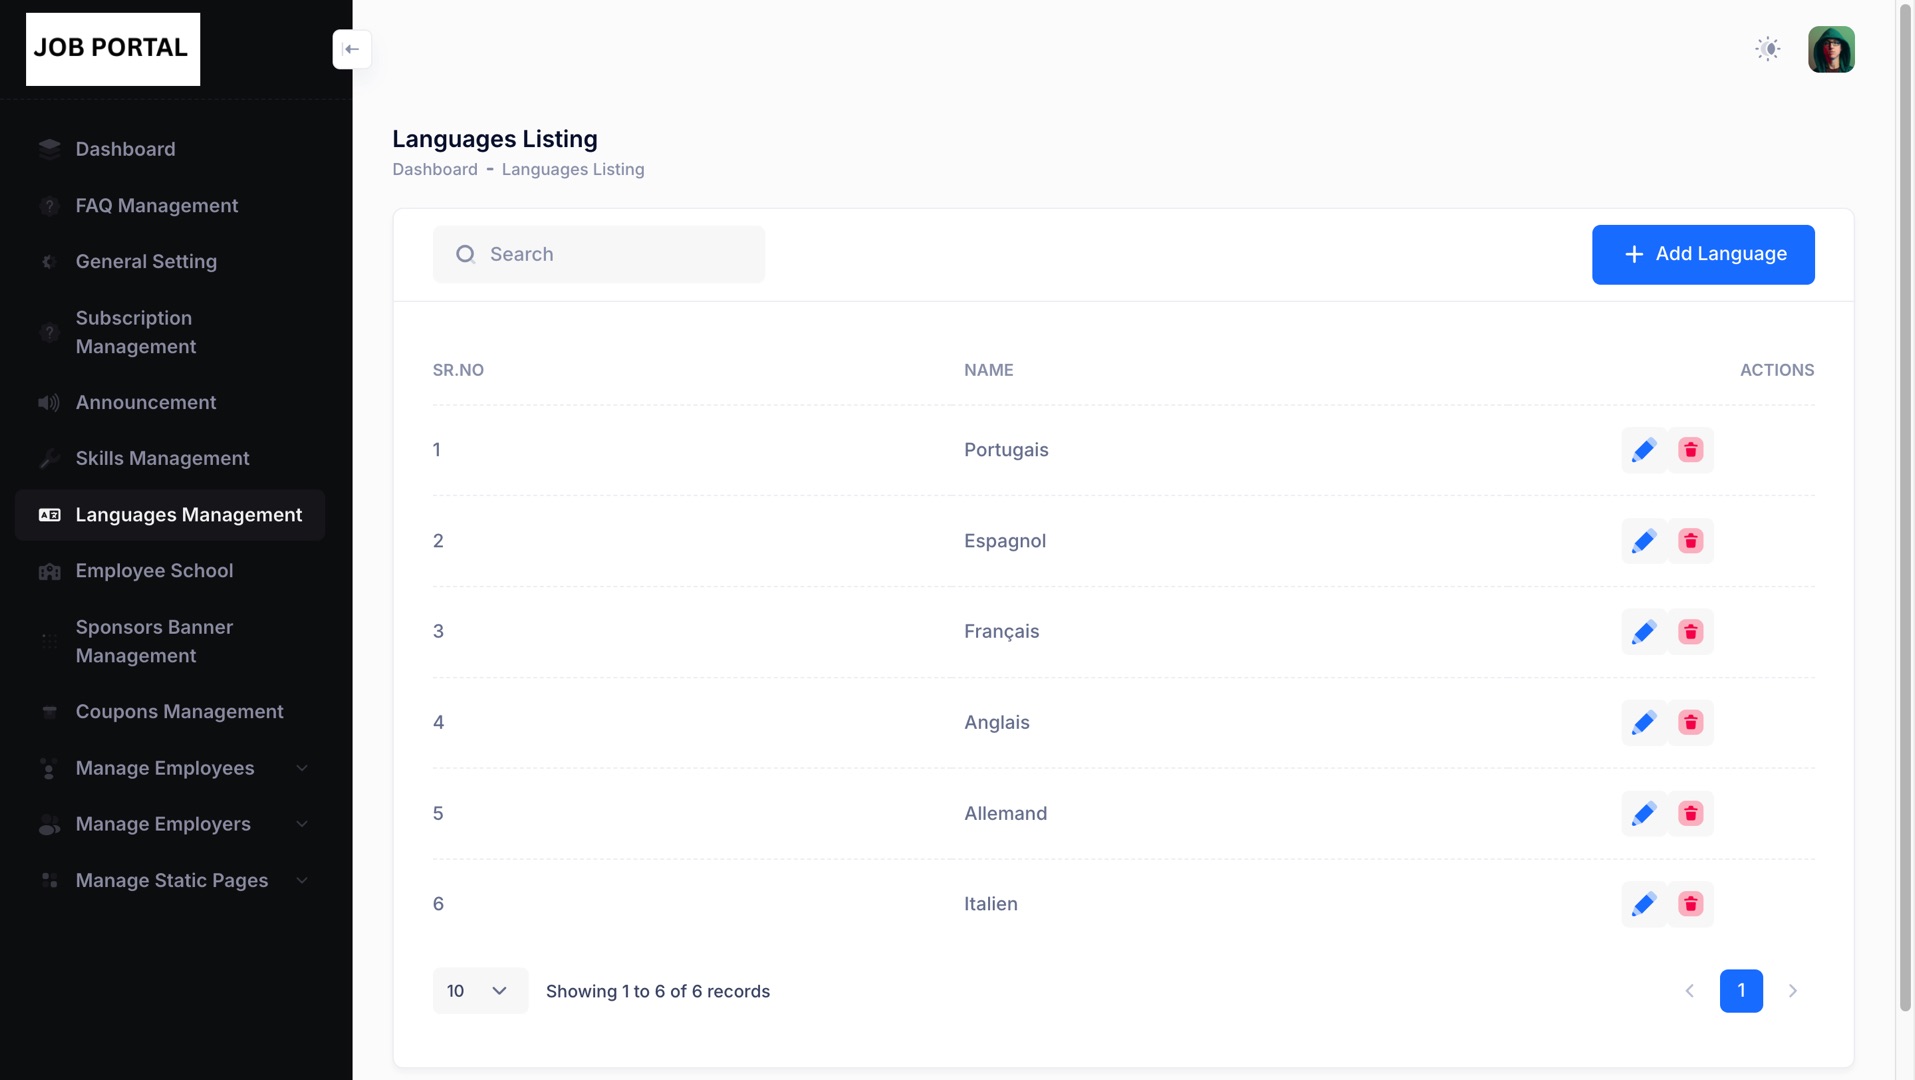
Task: Toggle the light/dark theme sun icon
Action: tap(1767, 49)
